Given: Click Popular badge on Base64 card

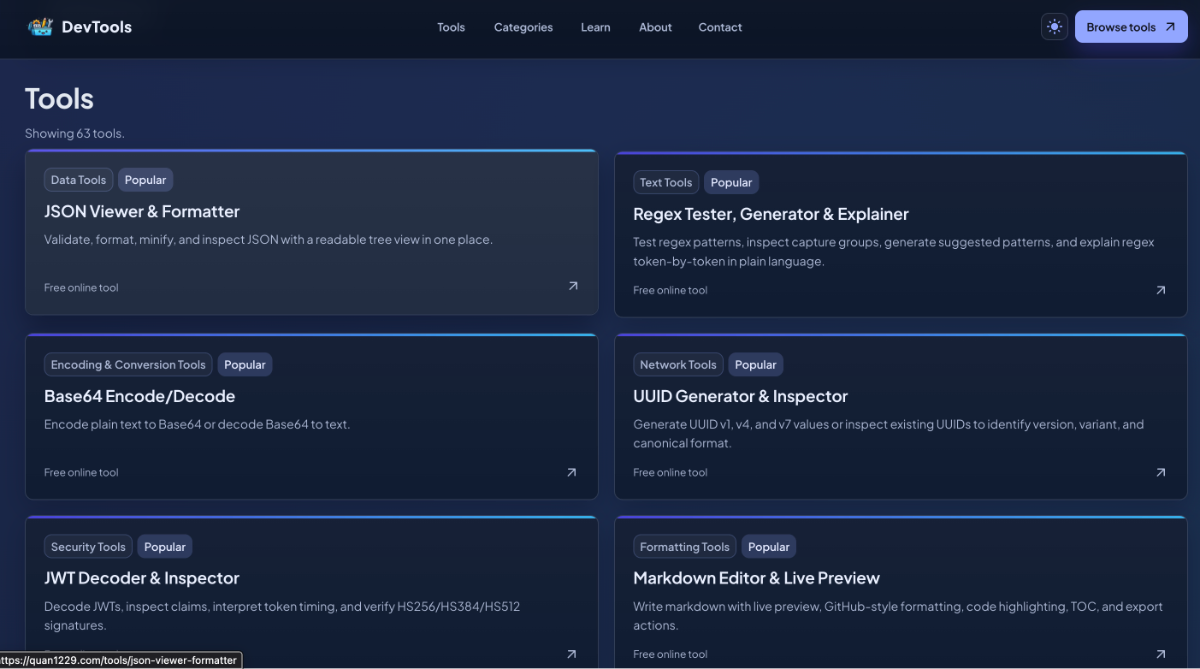Looking at the screenshot, I should [x=245, y=365].
